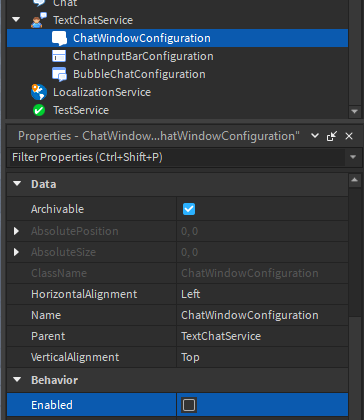Click the partially visible Chat service icon
The width and height of the screenshot is (364, 420).
point(39,3)
